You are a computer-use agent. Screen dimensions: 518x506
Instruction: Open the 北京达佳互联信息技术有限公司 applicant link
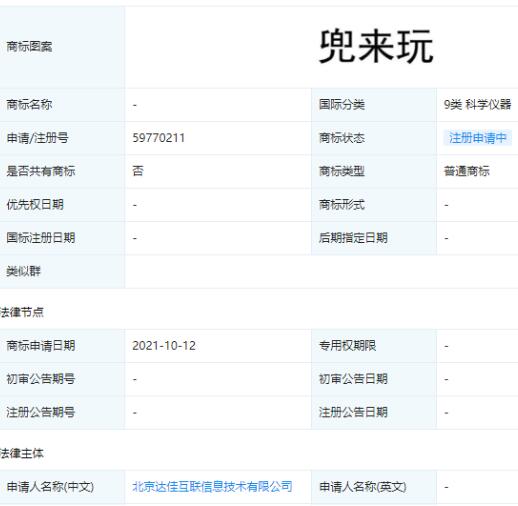pyautogui.click(x=212, y=486)
